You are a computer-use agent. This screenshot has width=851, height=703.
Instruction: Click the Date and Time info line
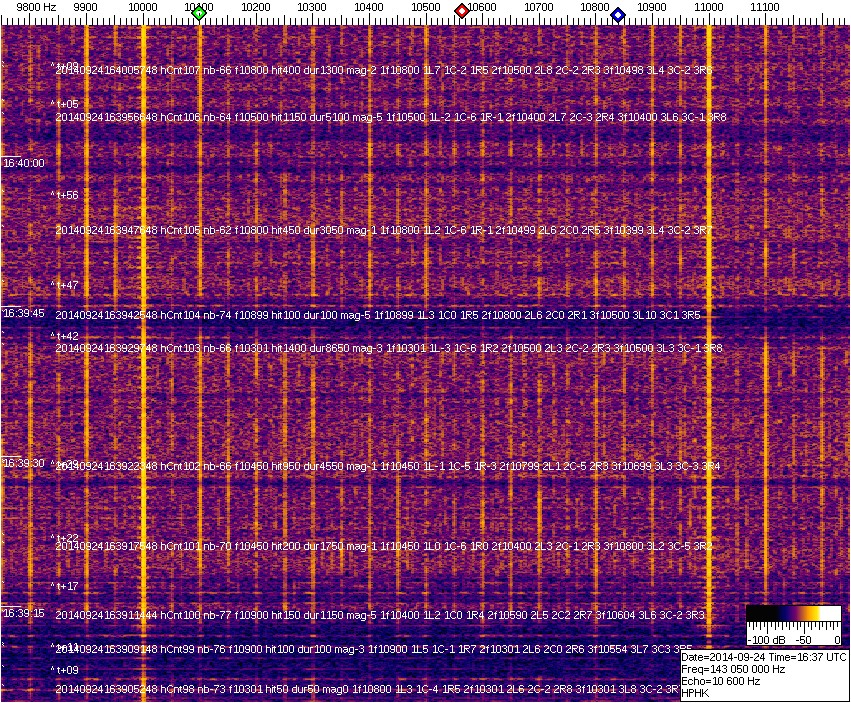tap(764, 657)
